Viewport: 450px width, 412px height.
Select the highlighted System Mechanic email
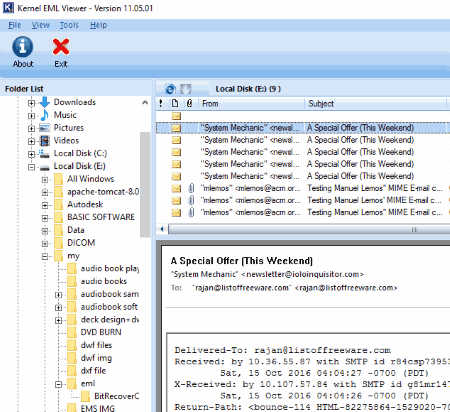coord(303,128)
